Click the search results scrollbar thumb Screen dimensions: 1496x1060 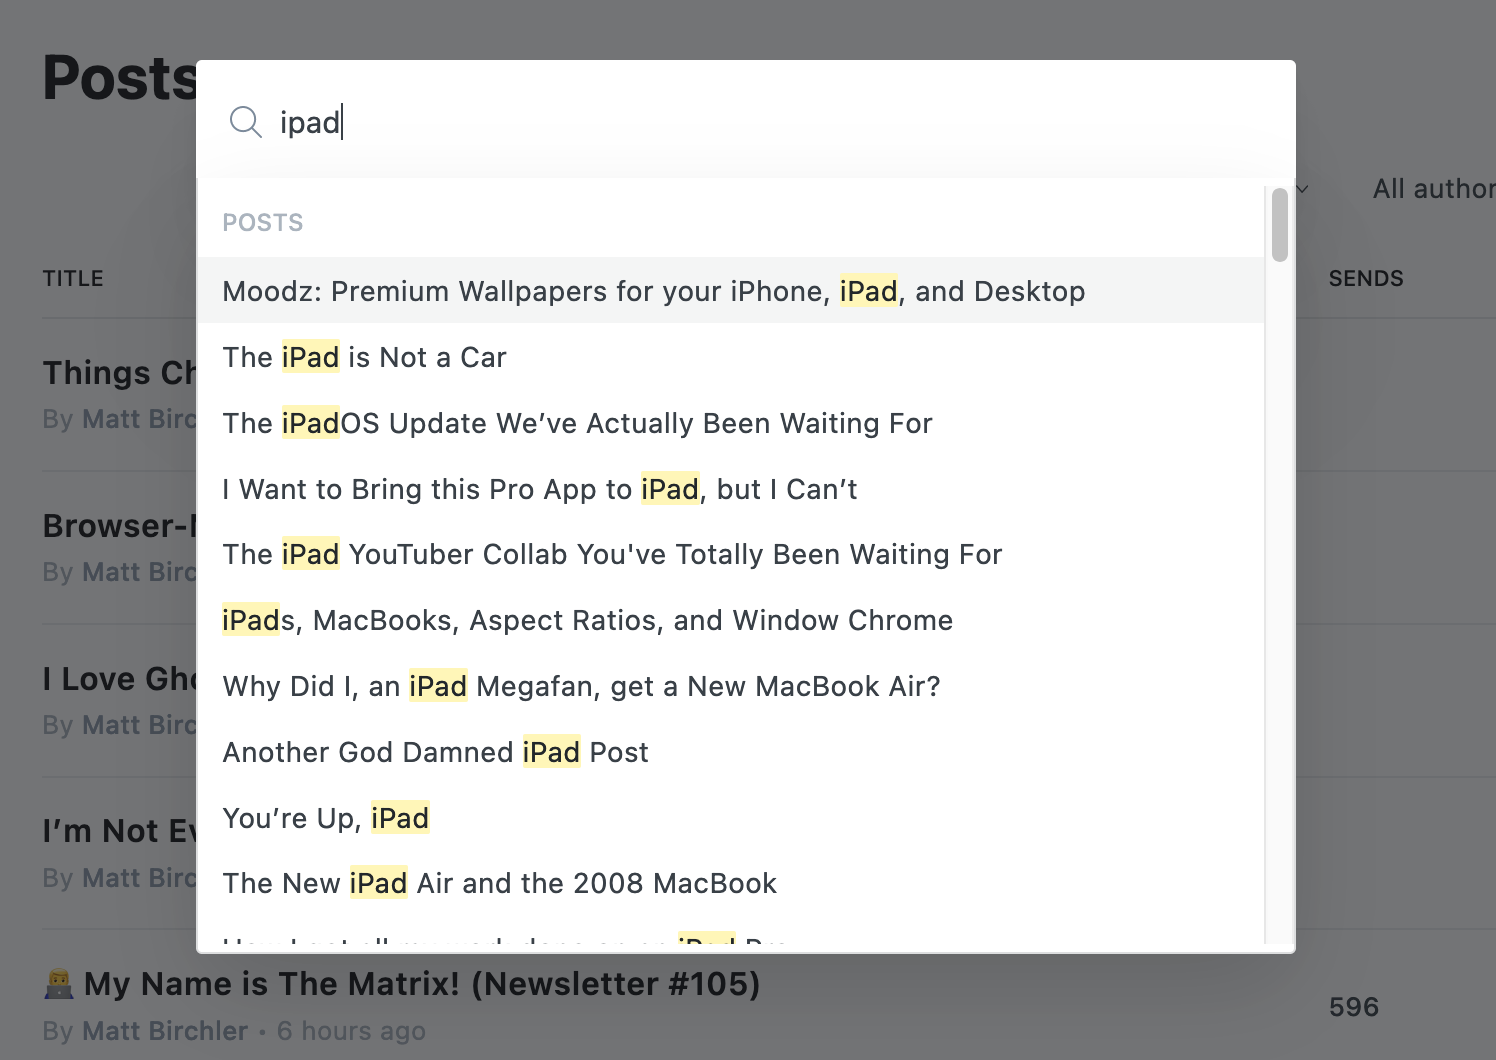[x=1280, y=225]
